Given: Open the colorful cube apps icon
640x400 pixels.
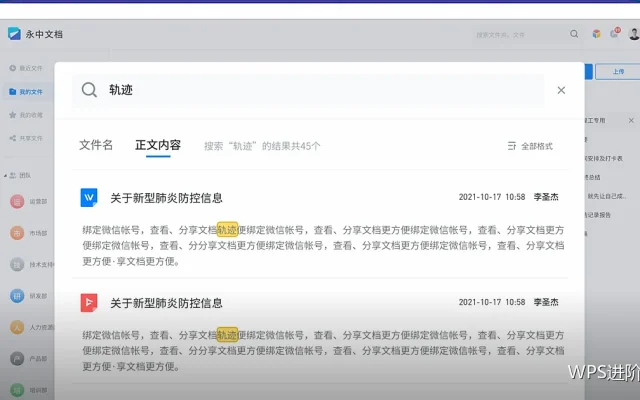Looking at the screenshot, I should [x=596, y=34].
